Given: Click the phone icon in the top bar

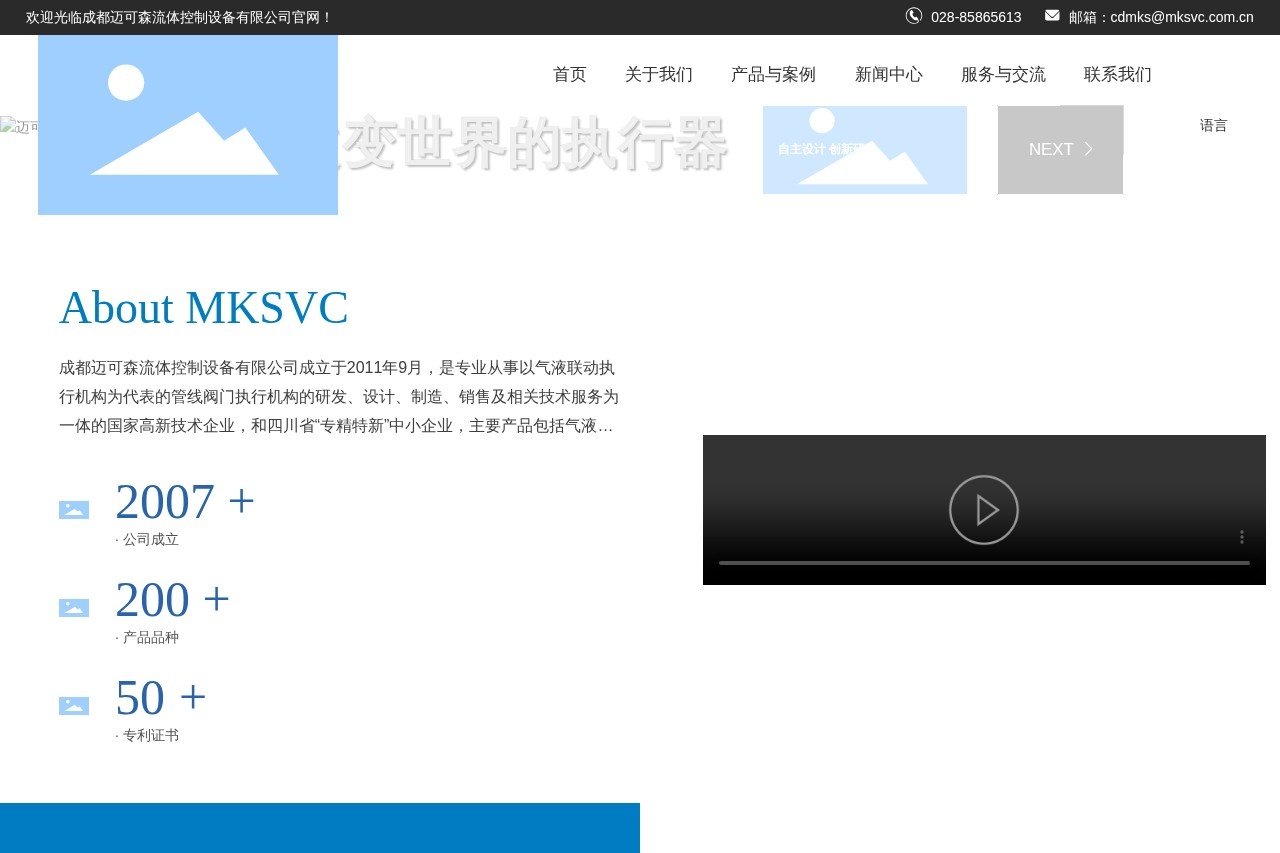Looking at the screenshot, I should pos(913,16).
